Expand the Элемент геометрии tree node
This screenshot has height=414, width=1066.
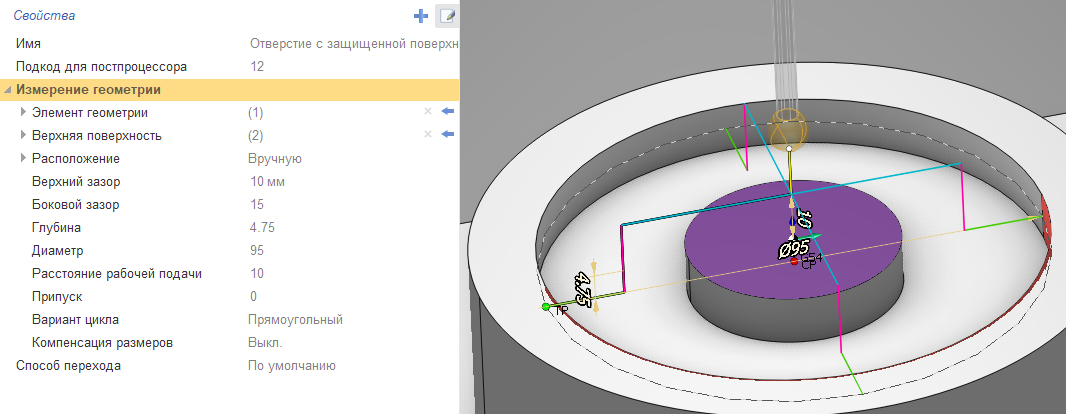coord(24,112)
